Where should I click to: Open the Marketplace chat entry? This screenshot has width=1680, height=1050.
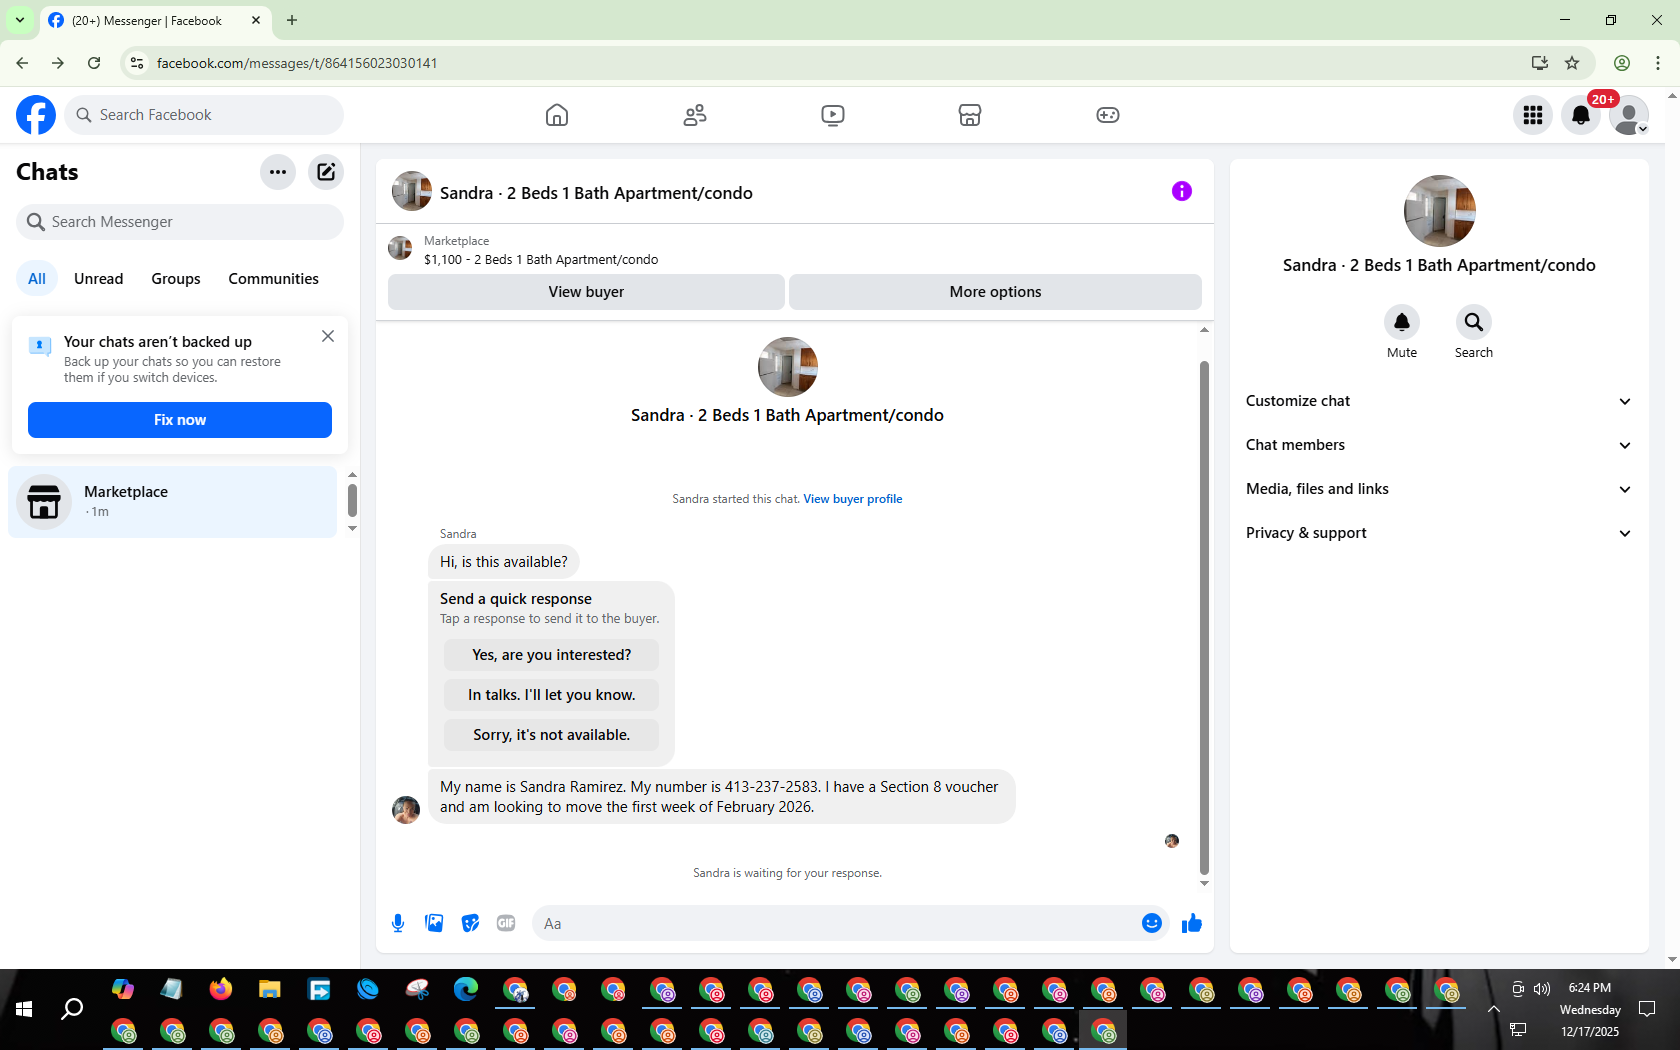[x=173, y=502]
